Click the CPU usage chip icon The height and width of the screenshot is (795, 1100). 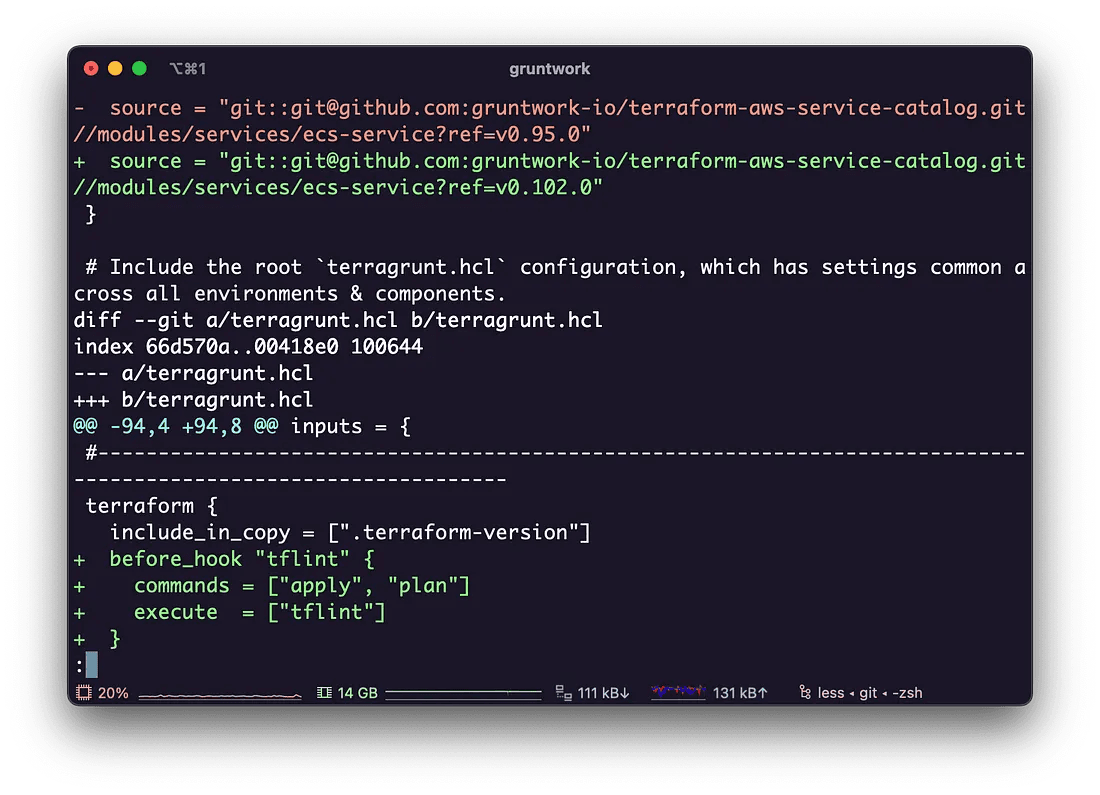click(84, 693)
